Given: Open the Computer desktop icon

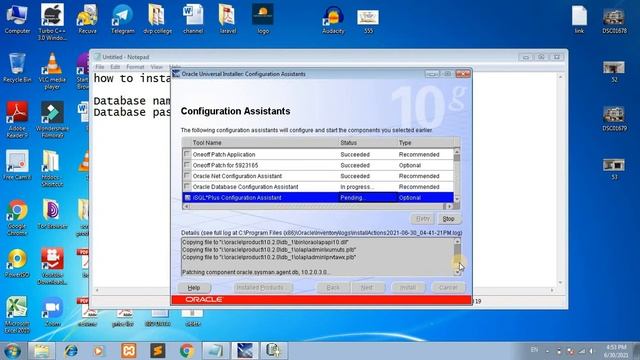Looking at the screenshot, I should tap(17, 20).
